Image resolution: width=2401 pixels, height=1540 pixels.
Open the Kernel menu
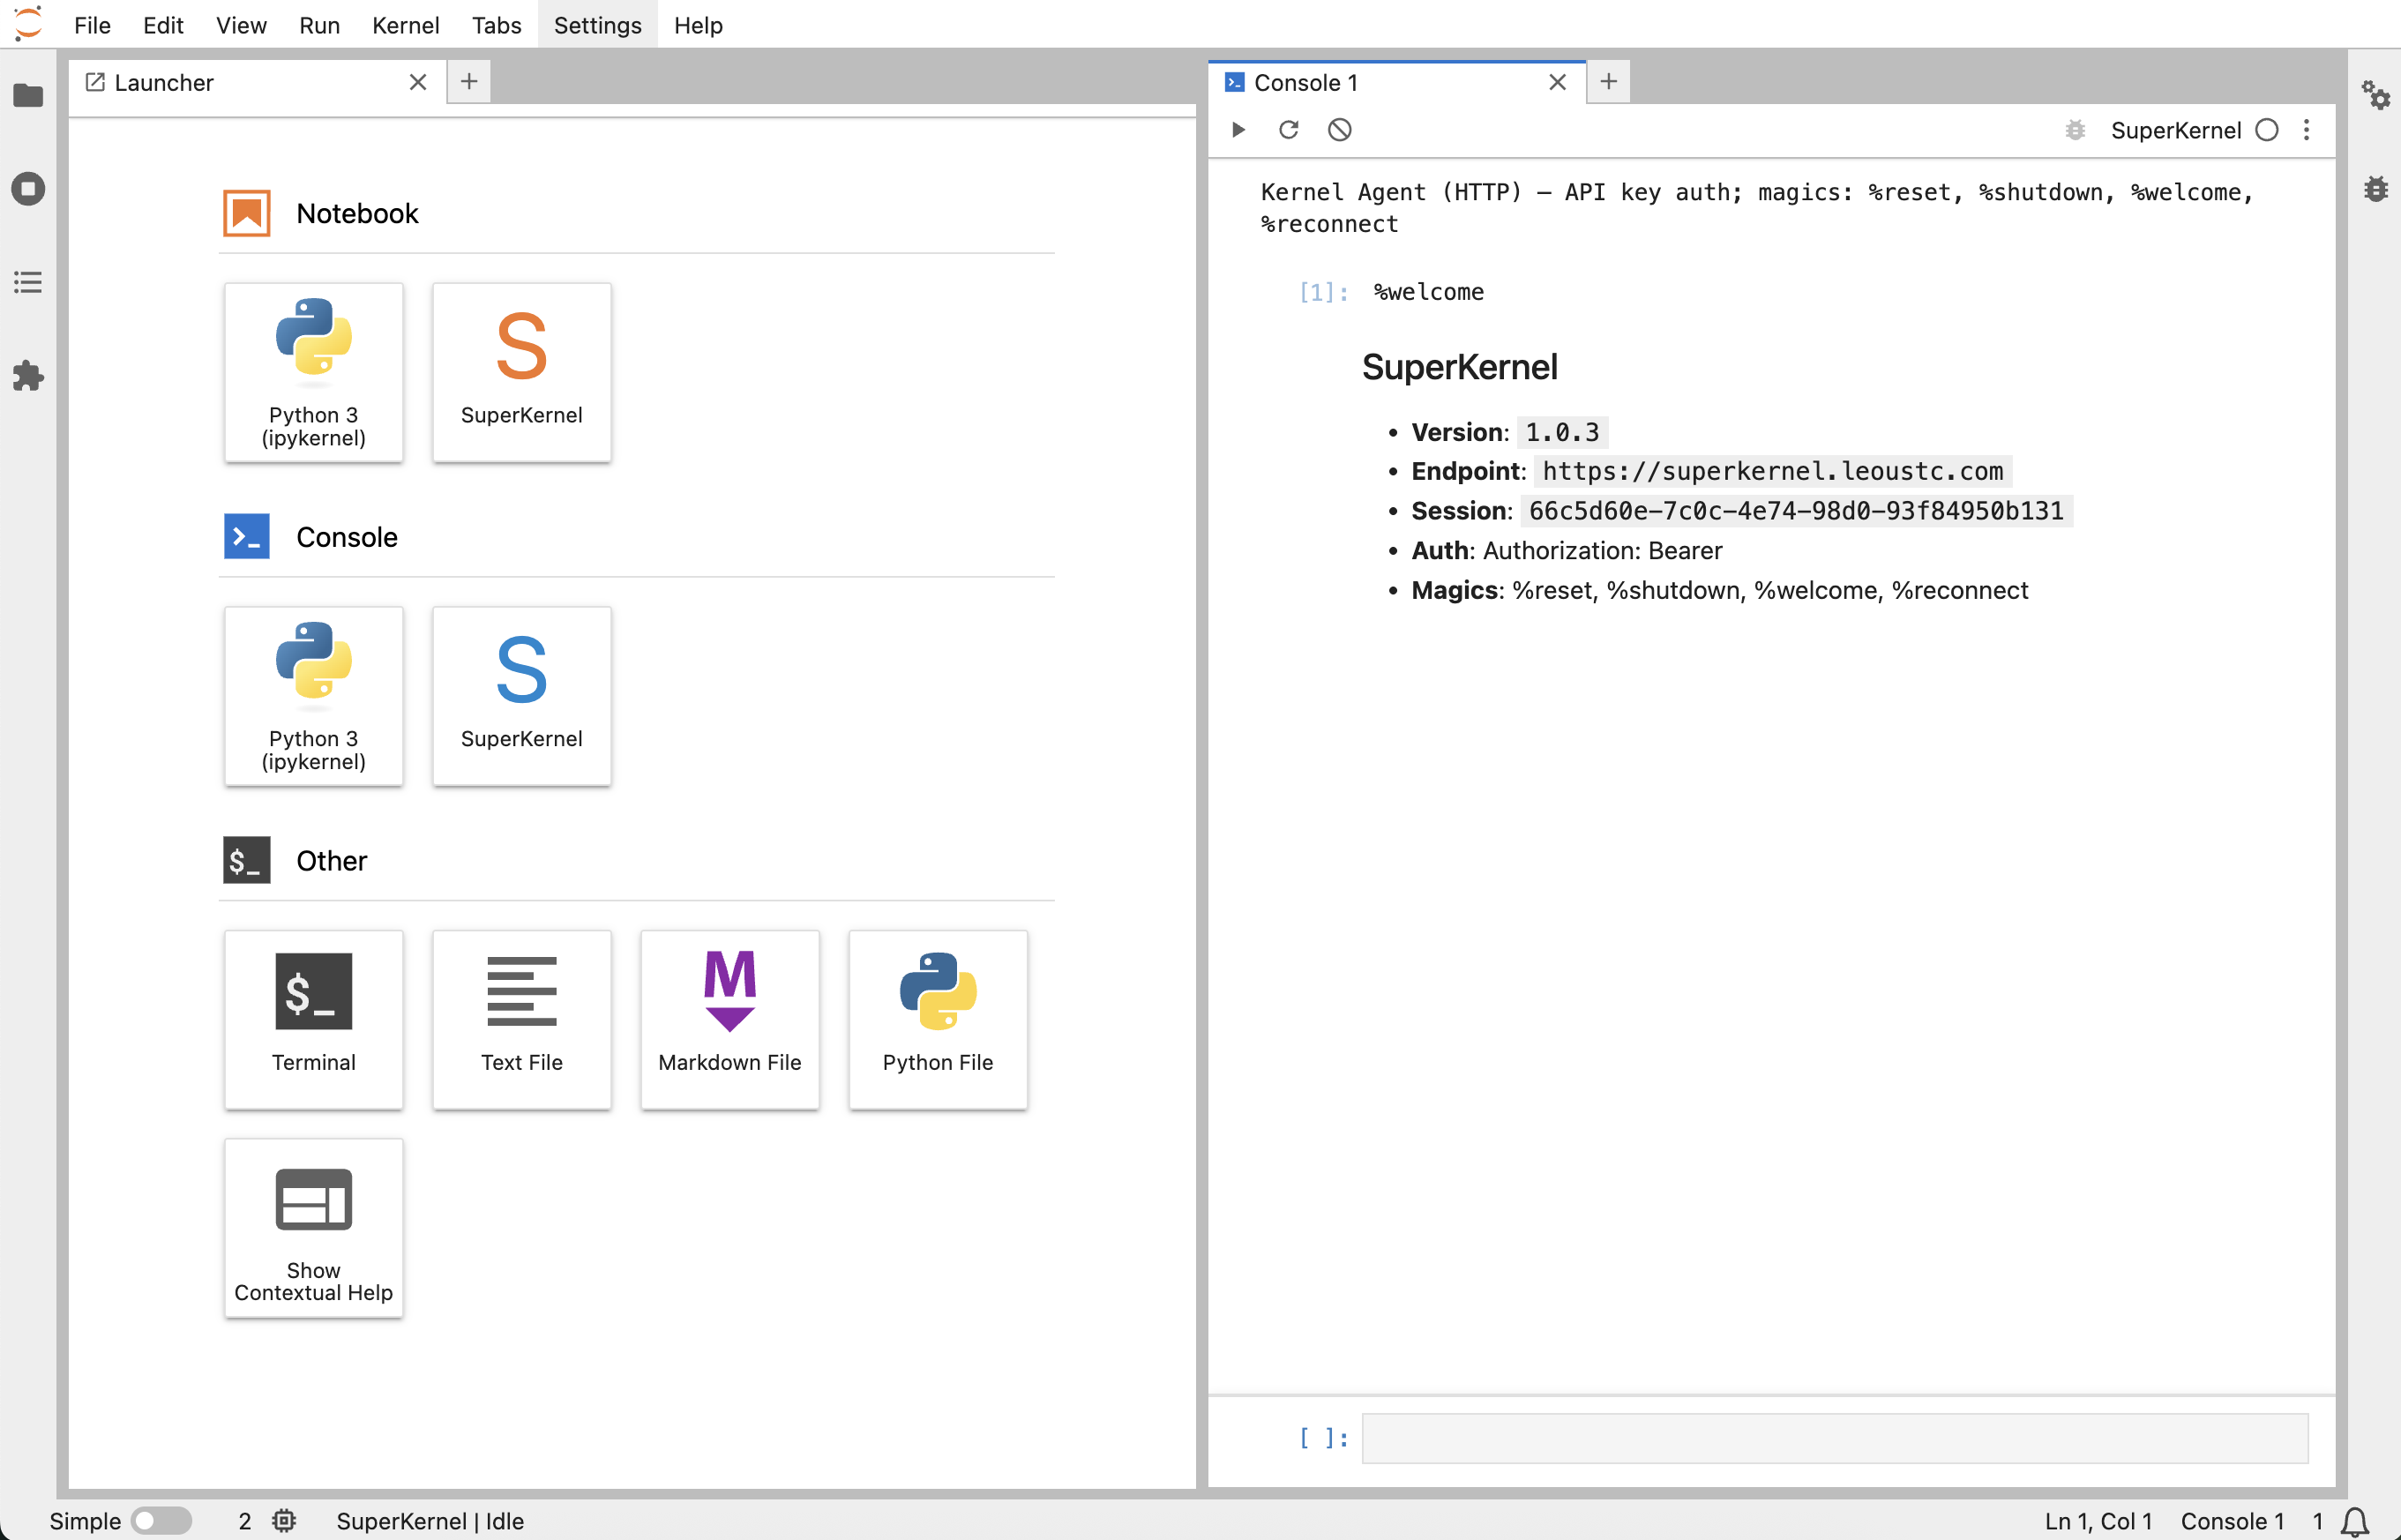(x=405, y=25)
